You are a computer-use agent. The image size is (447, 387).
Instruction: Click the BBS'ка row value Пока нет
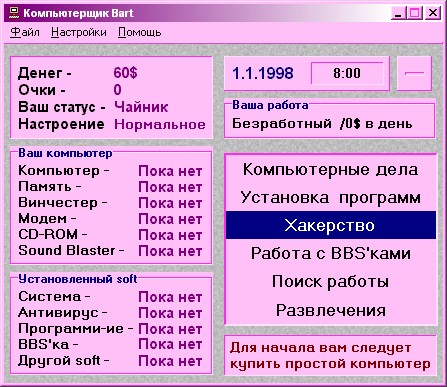pos(170,345)
